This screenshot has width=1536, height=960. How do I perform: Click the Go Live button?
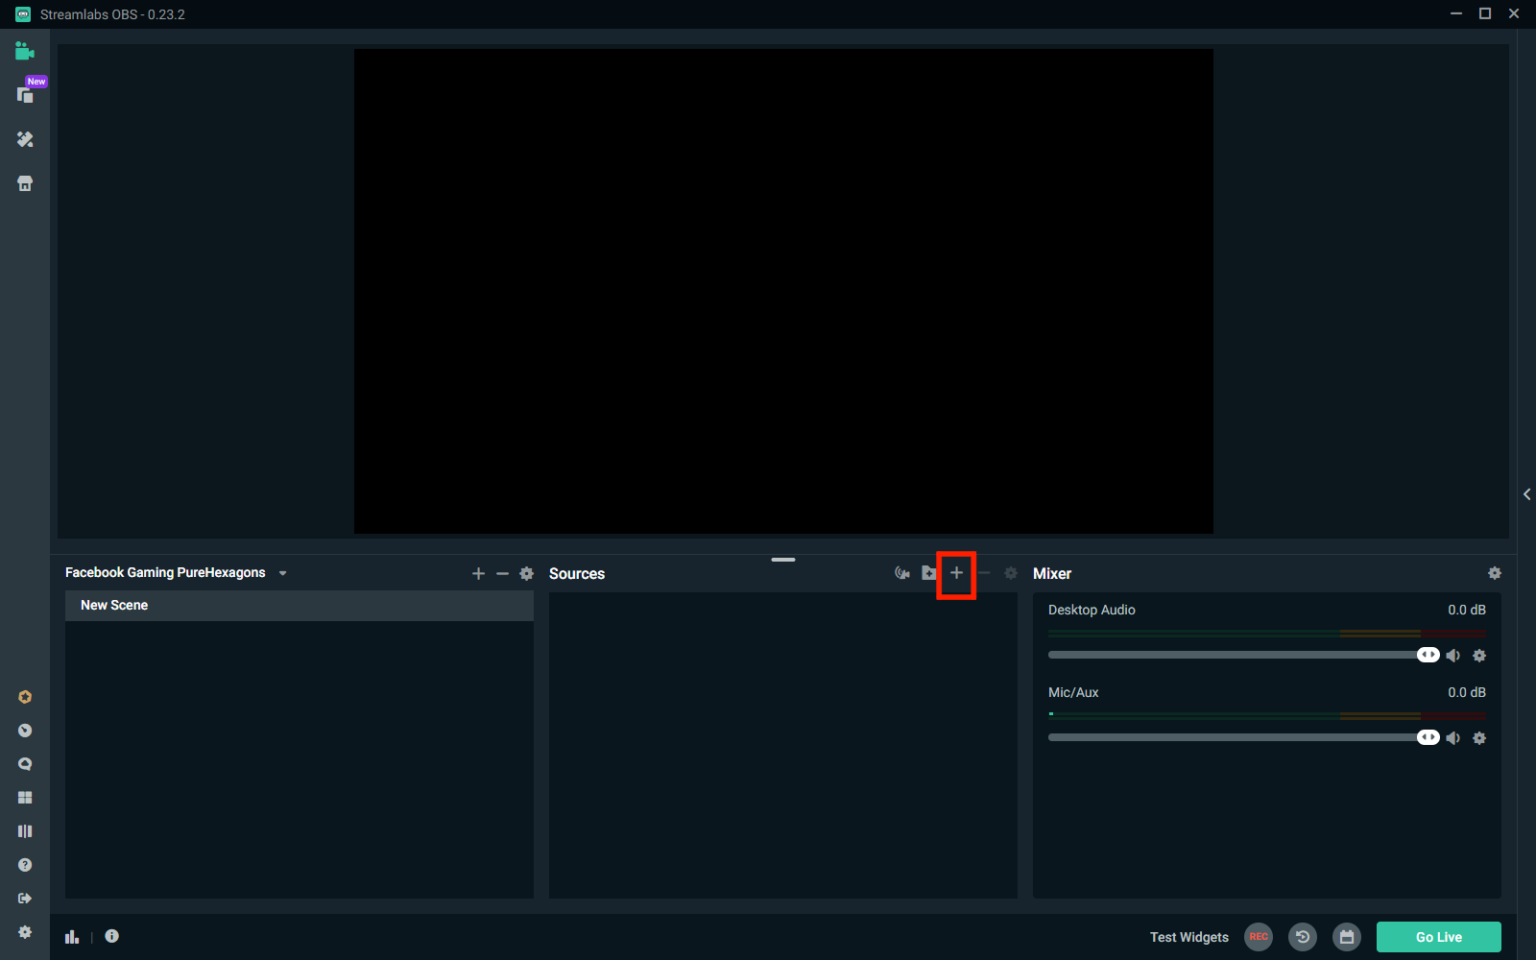tap(1438, 937)
